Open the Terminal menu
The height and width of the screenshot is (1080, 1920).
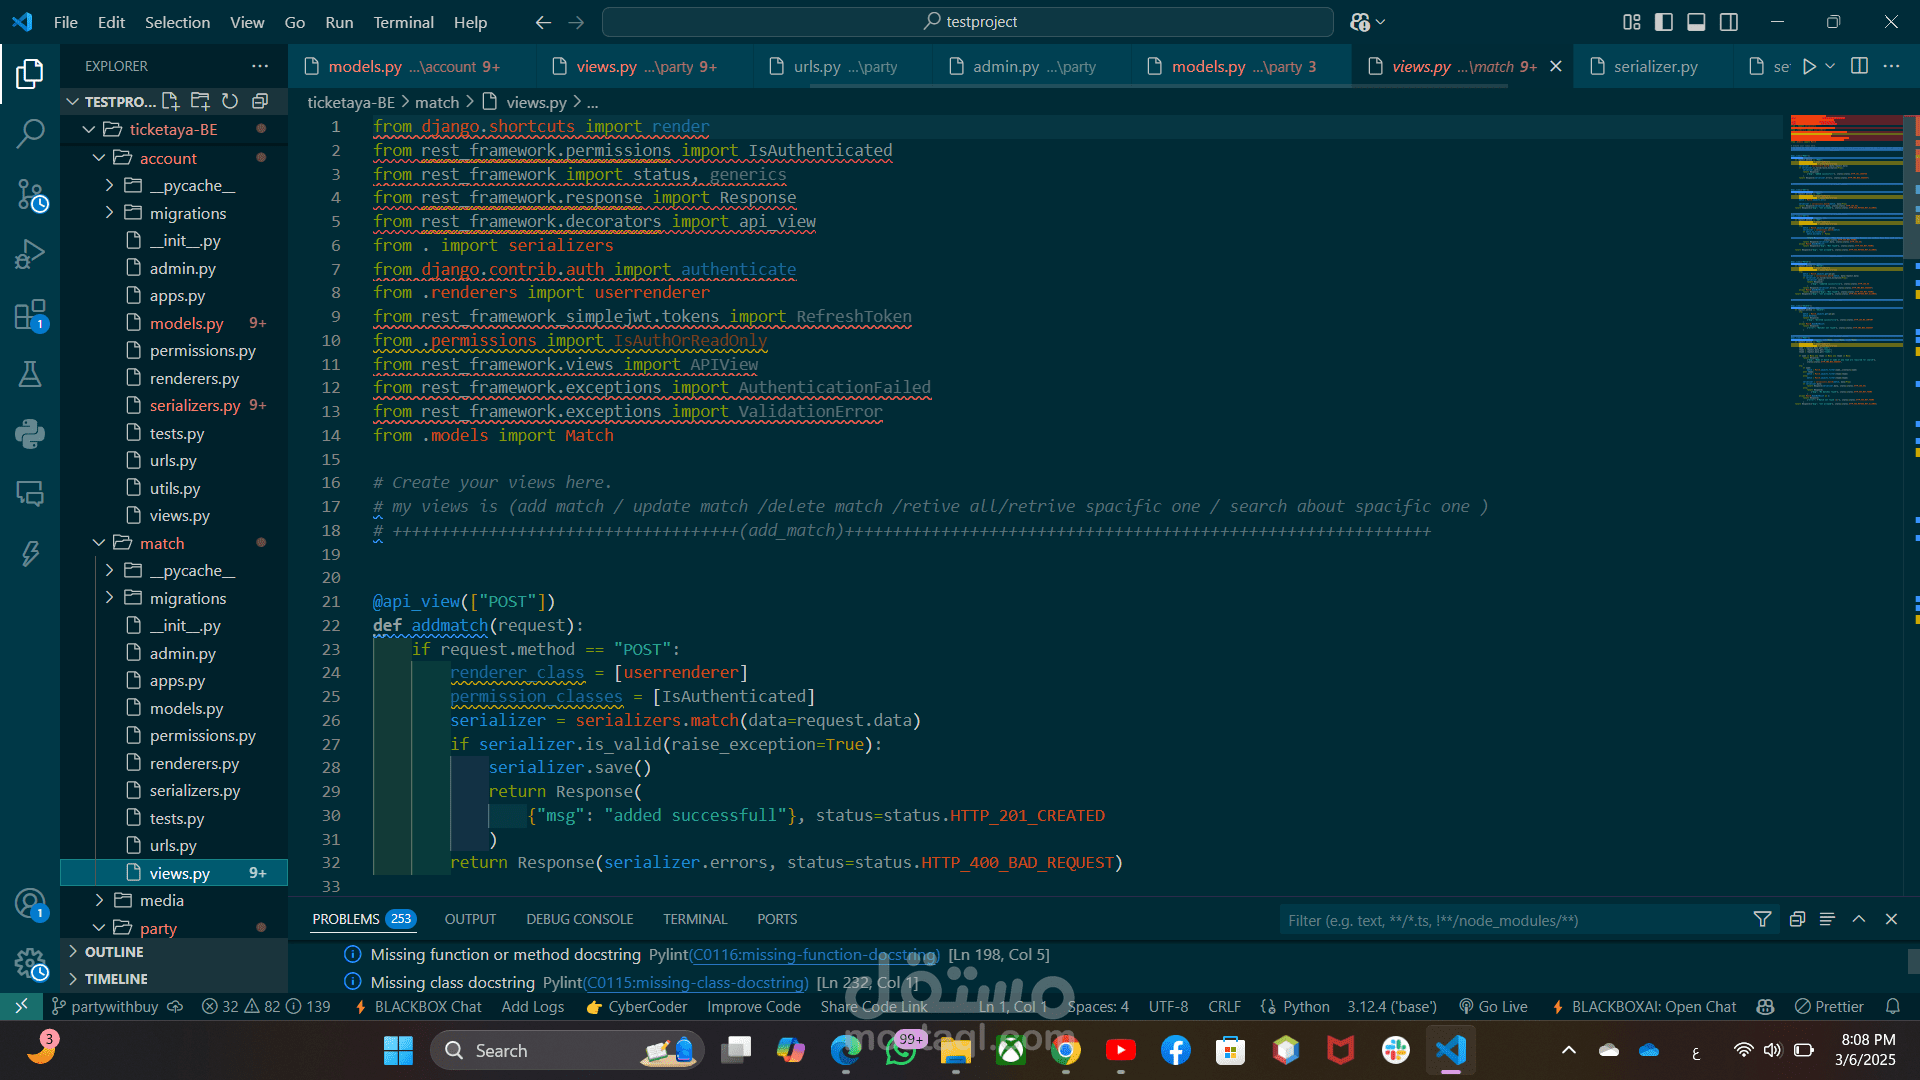click(403, 22)
